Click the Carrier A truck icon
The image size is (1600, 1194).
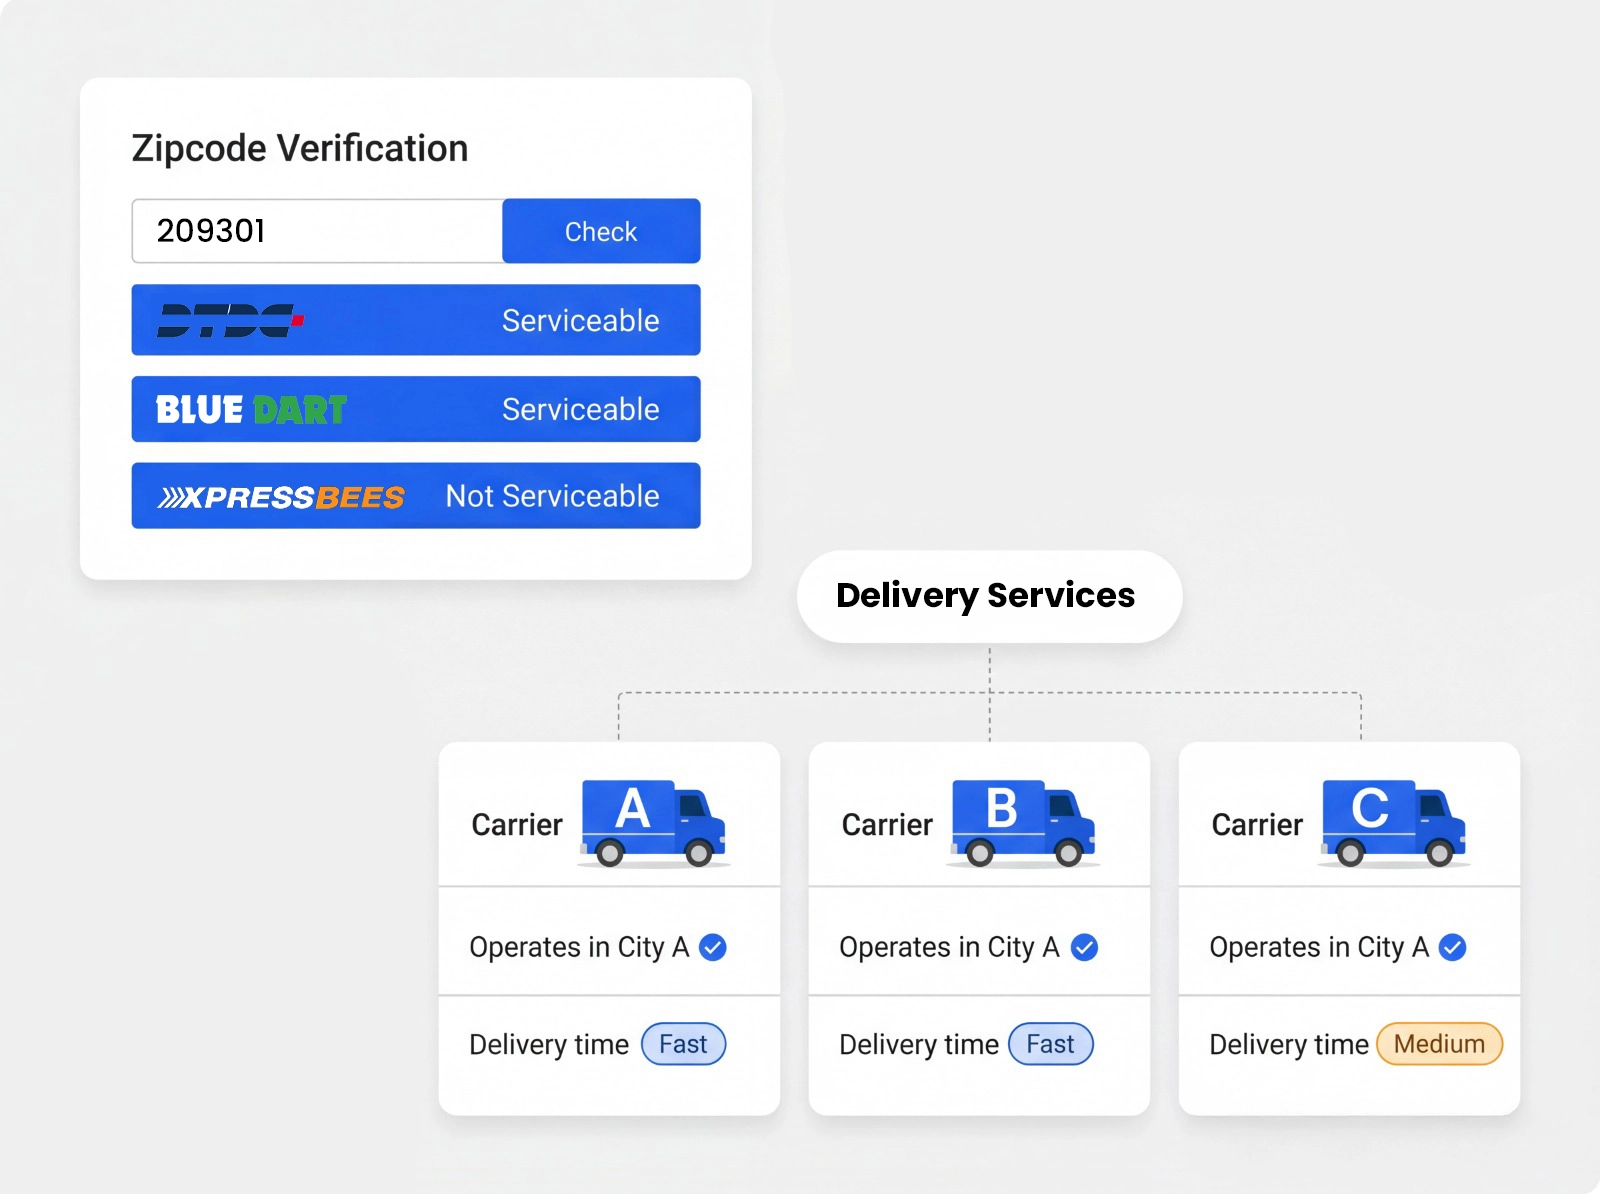[650, 820]
